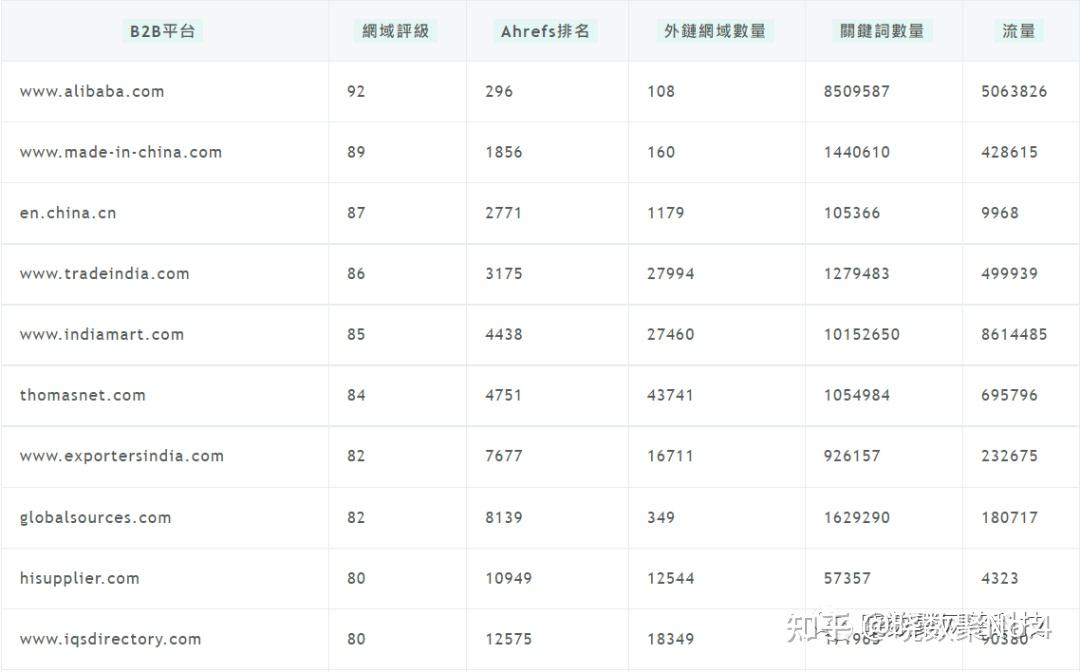
Task: Click traffic value 4323
Action: pos(999,578)
